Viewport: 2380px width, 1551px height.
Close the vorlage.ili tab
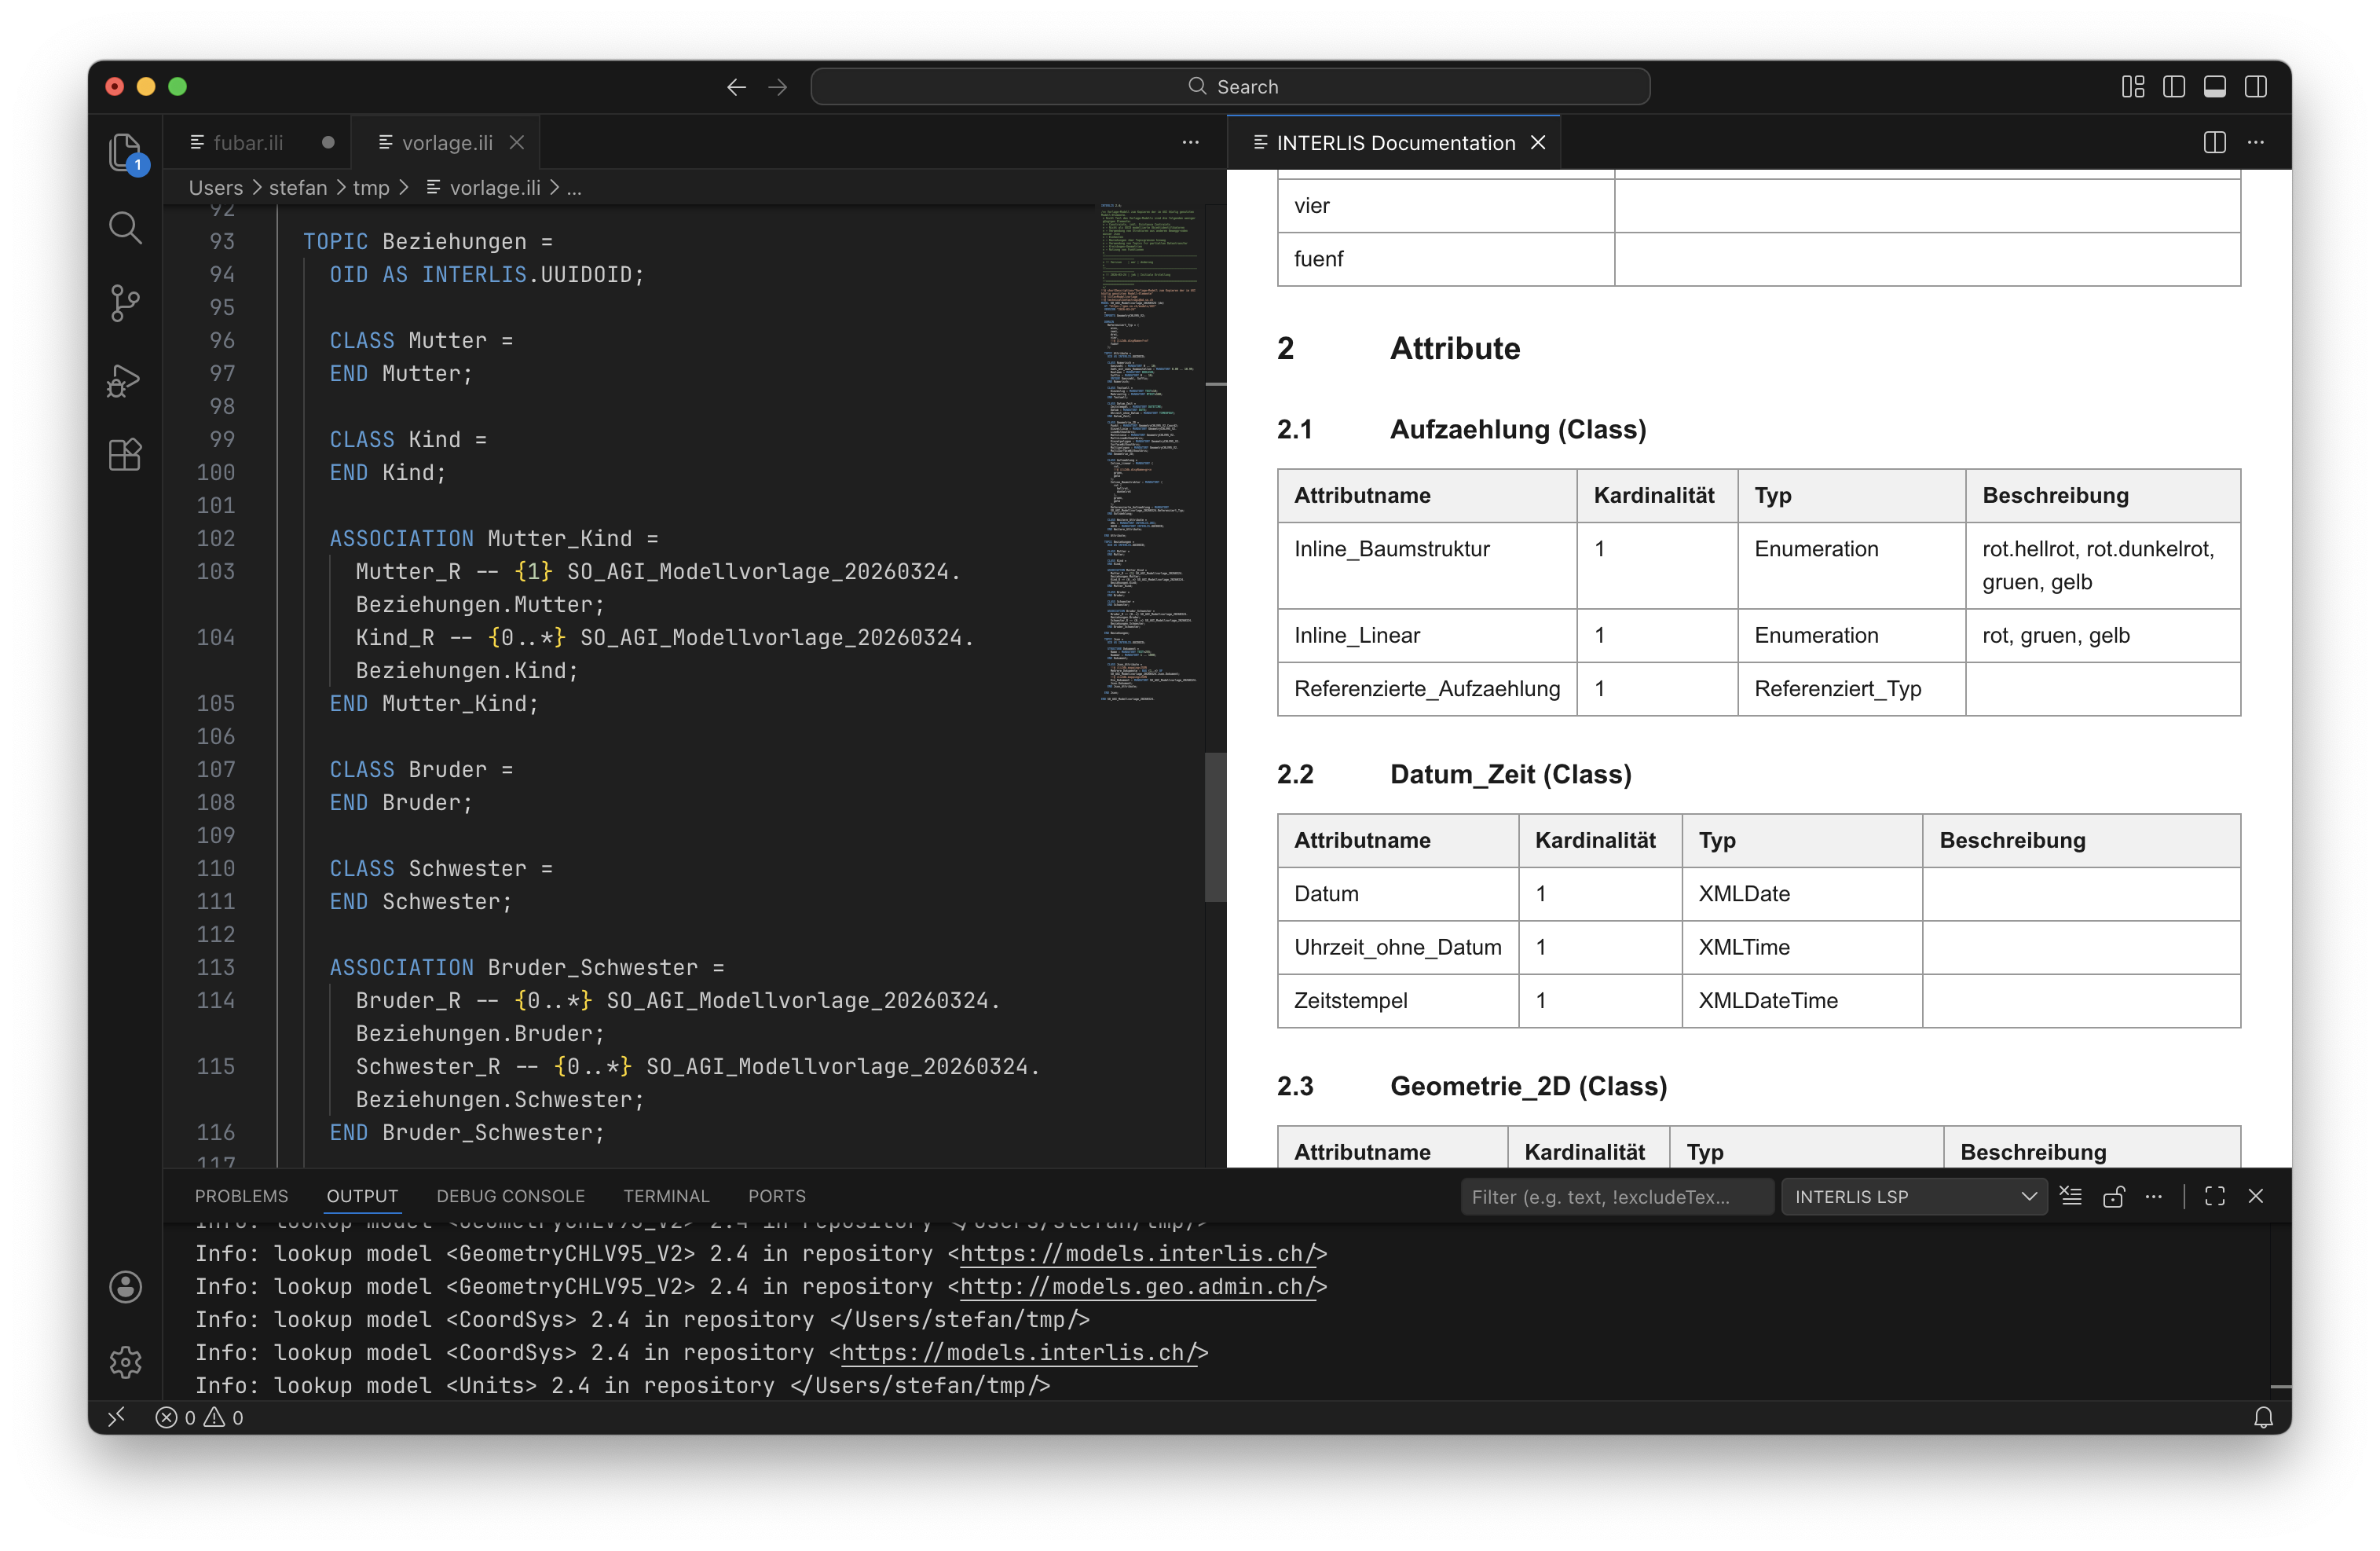click(517, 143)
